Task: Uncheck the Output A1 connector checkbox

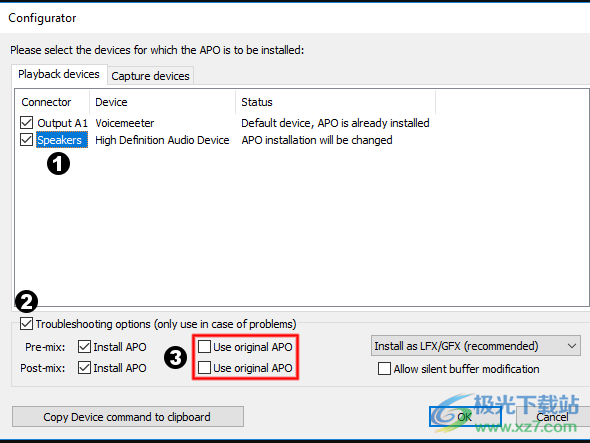Action: pyautogui.click(x=26, y=123)
